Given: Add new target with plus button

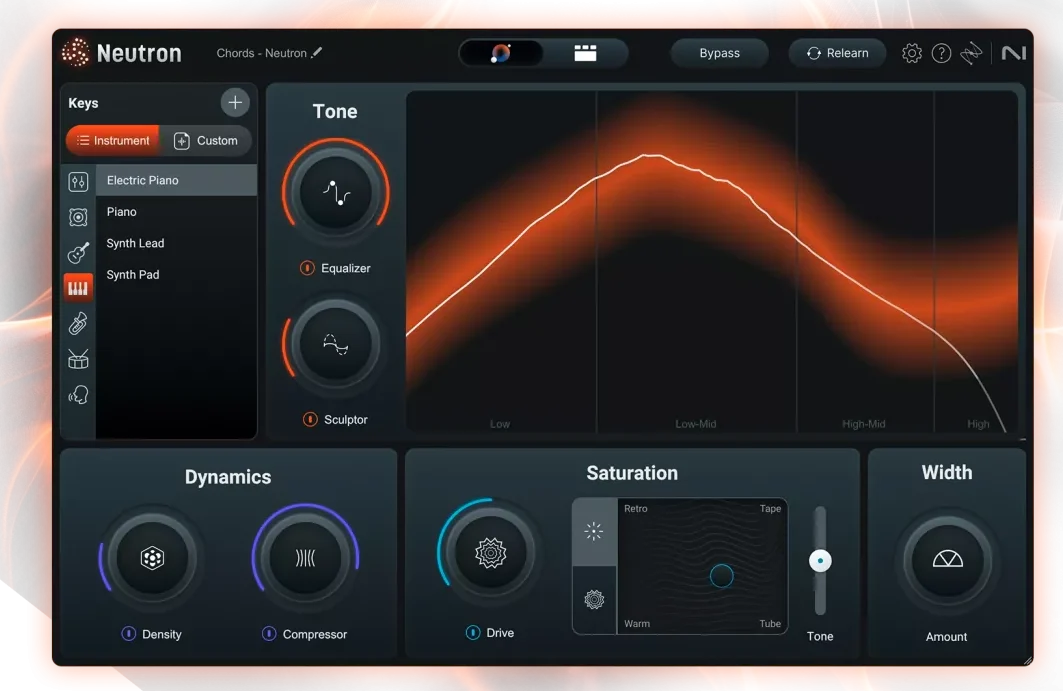Looking at the screenshot, I should (x=235, y=102).
